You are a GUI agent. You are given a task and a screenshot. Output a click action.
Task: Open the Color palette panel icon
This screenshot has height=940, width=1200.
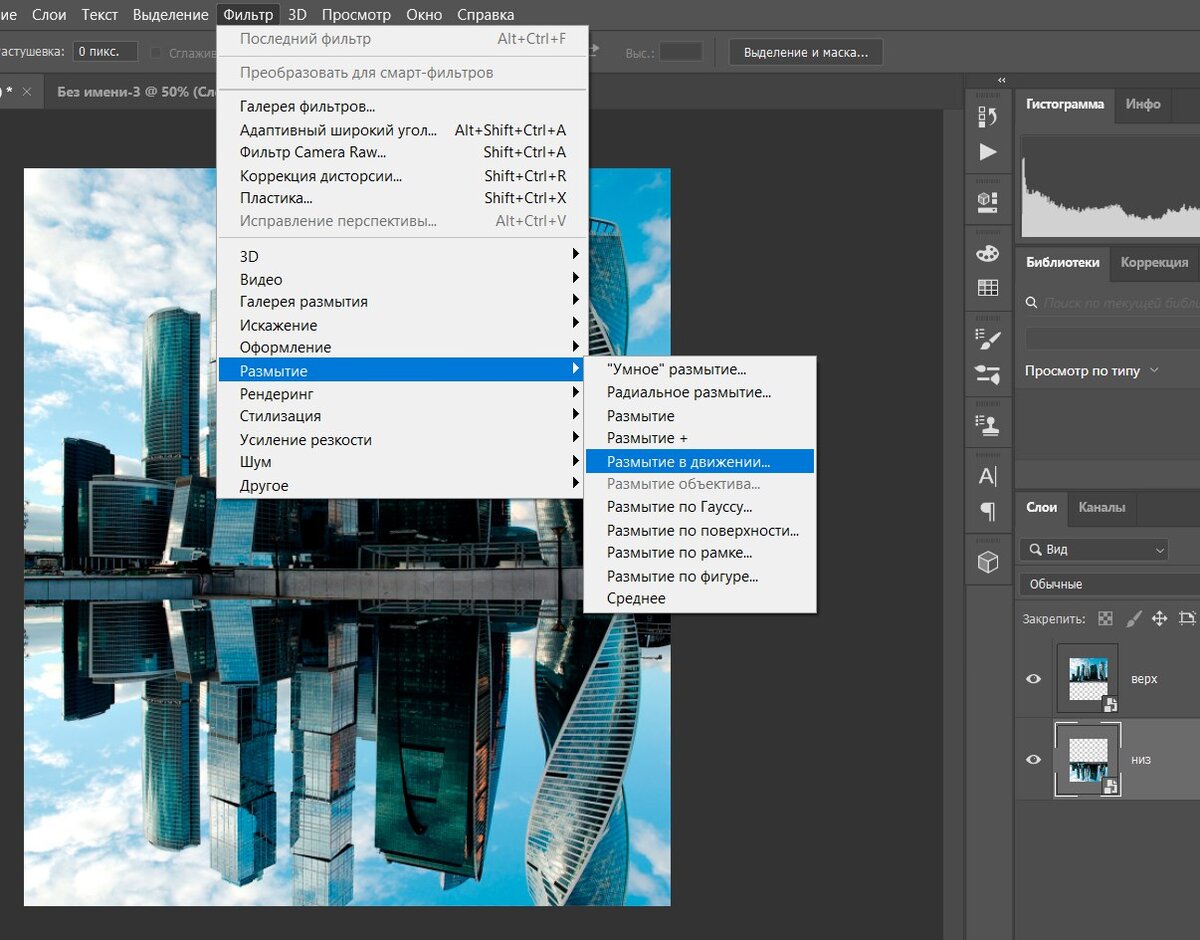click(x=988, y=254)
